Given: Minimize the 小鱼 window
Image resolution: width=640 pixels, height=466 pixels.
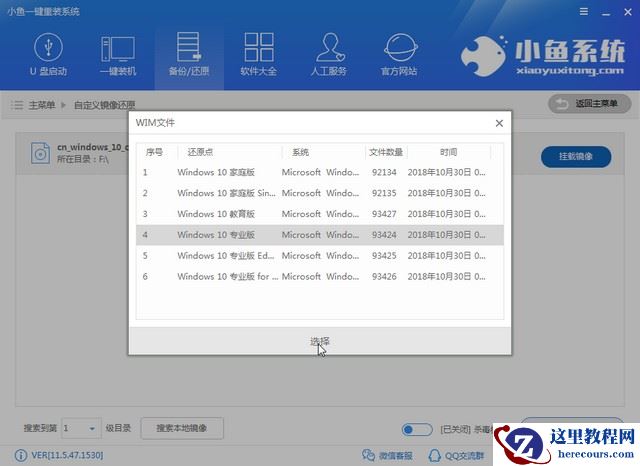Looking at the screenshot, I should [x=606, y=12].
